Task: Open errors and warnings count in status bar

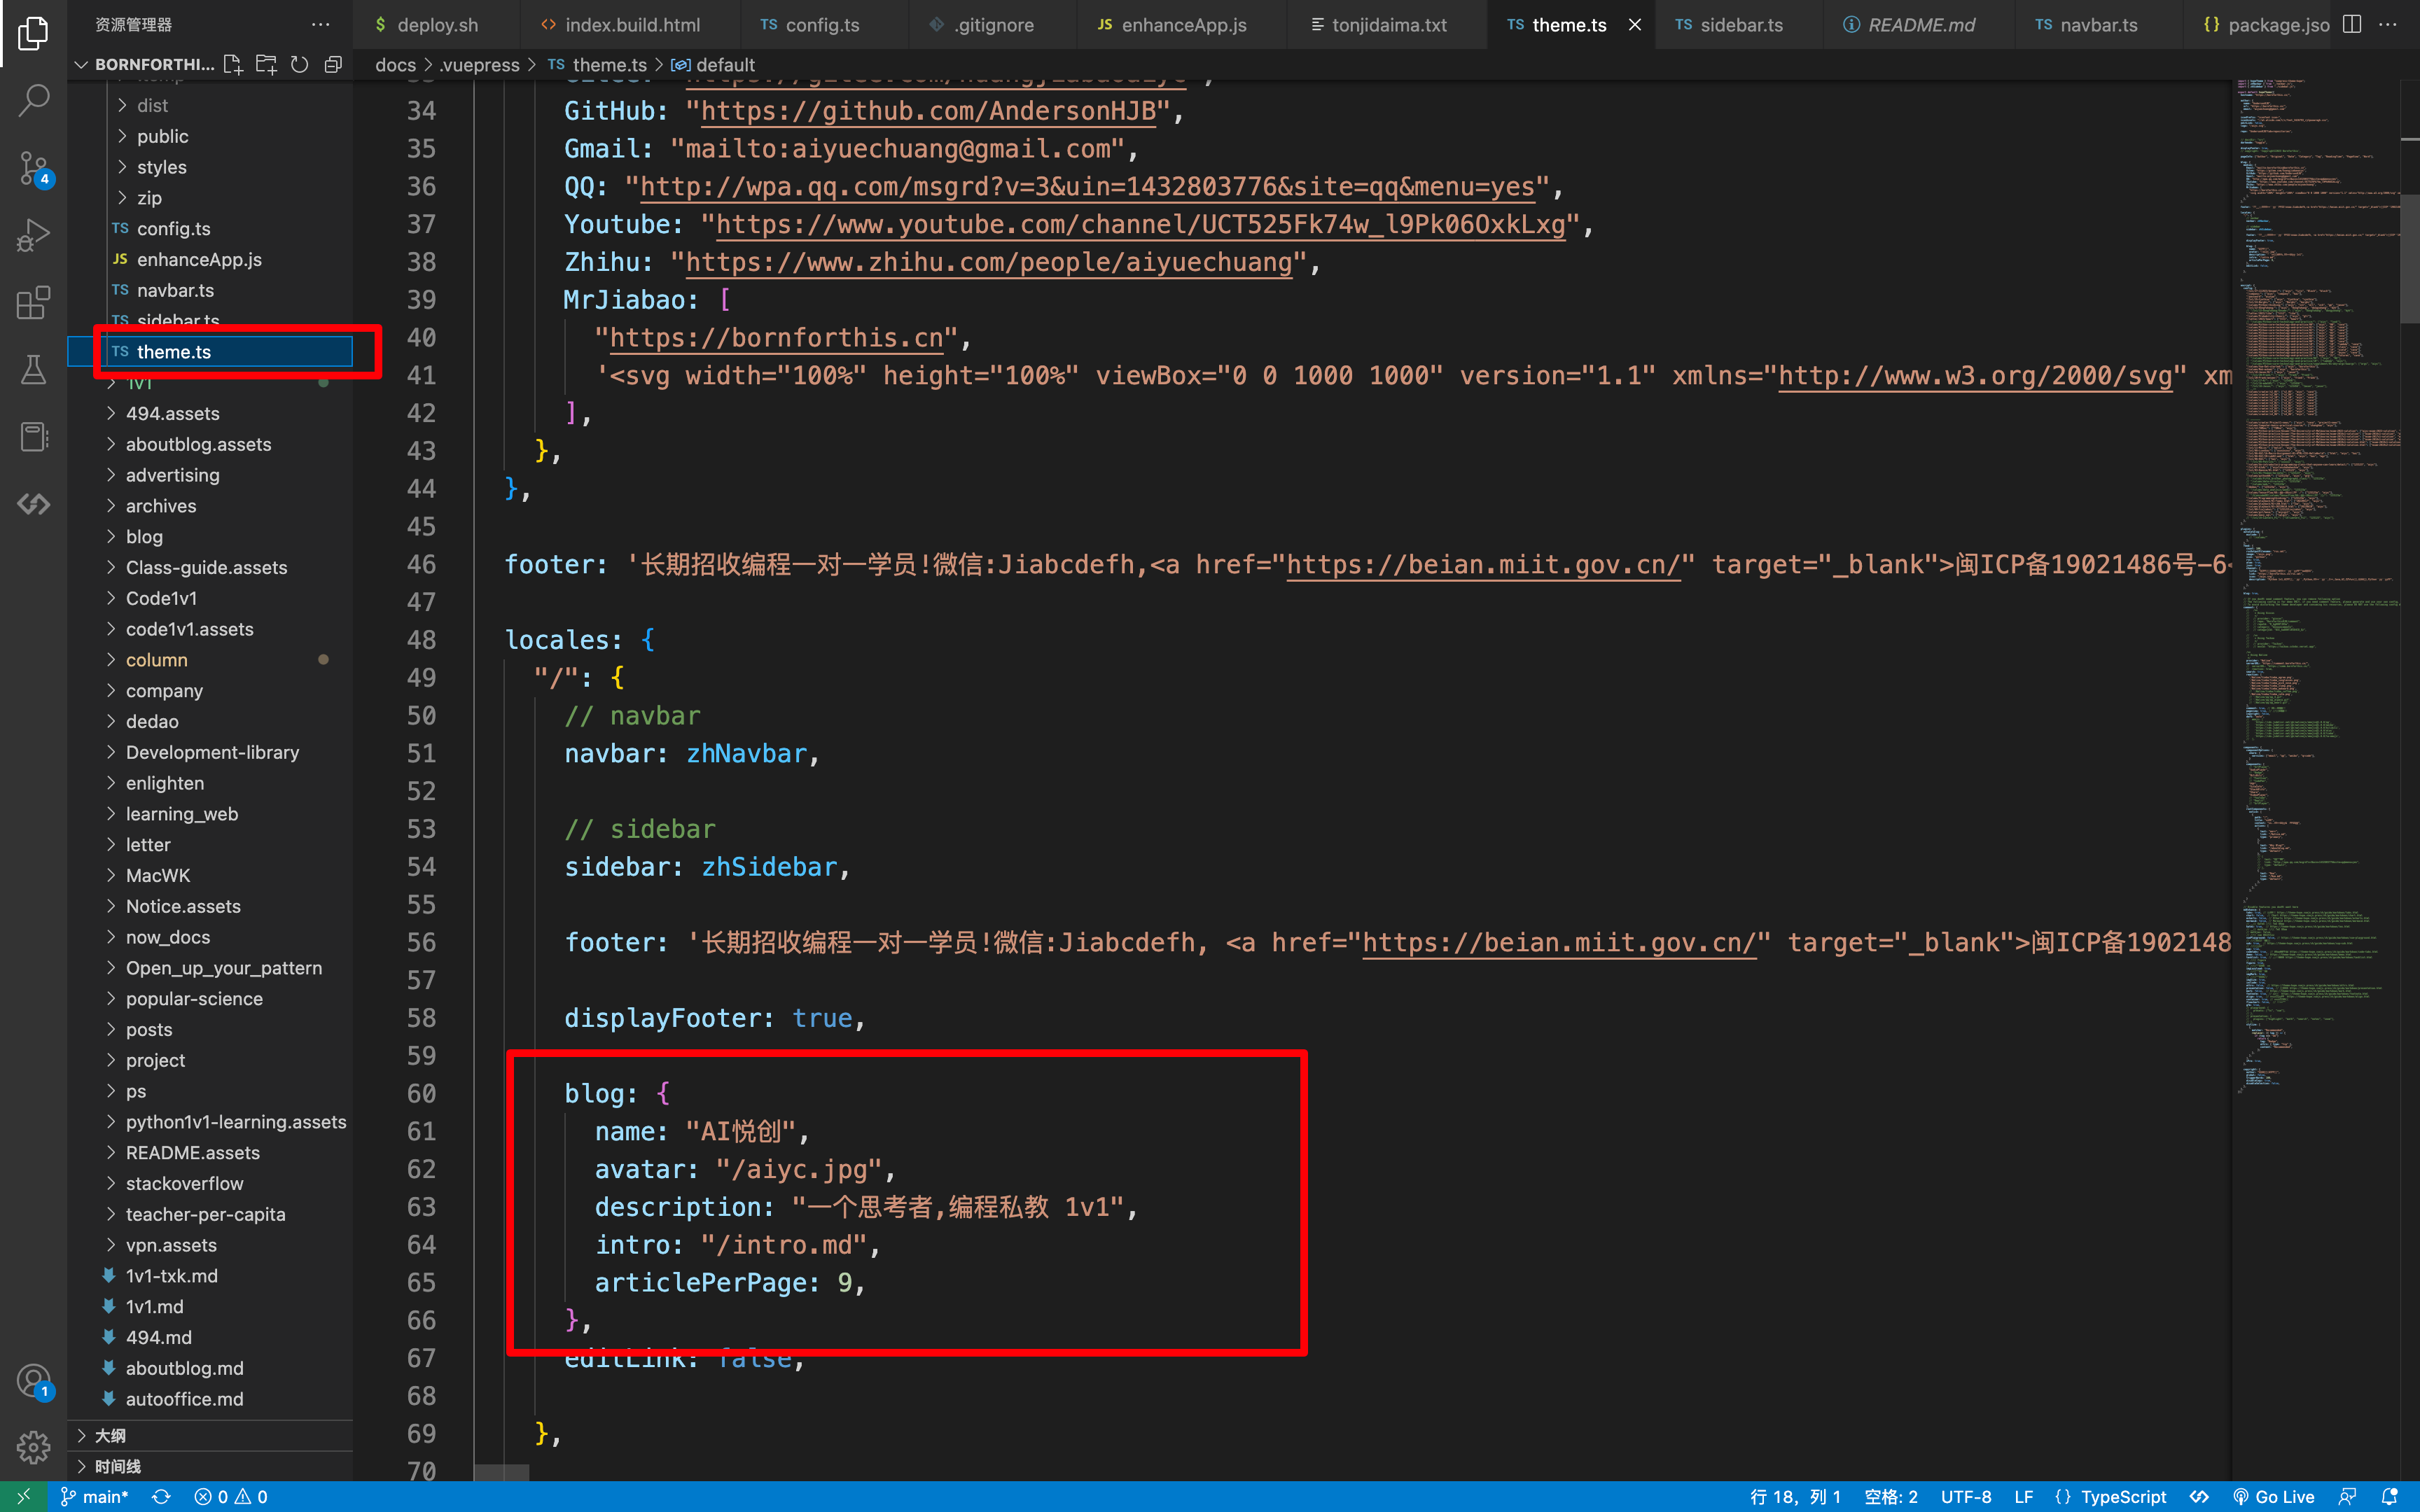Action: 231,1496
